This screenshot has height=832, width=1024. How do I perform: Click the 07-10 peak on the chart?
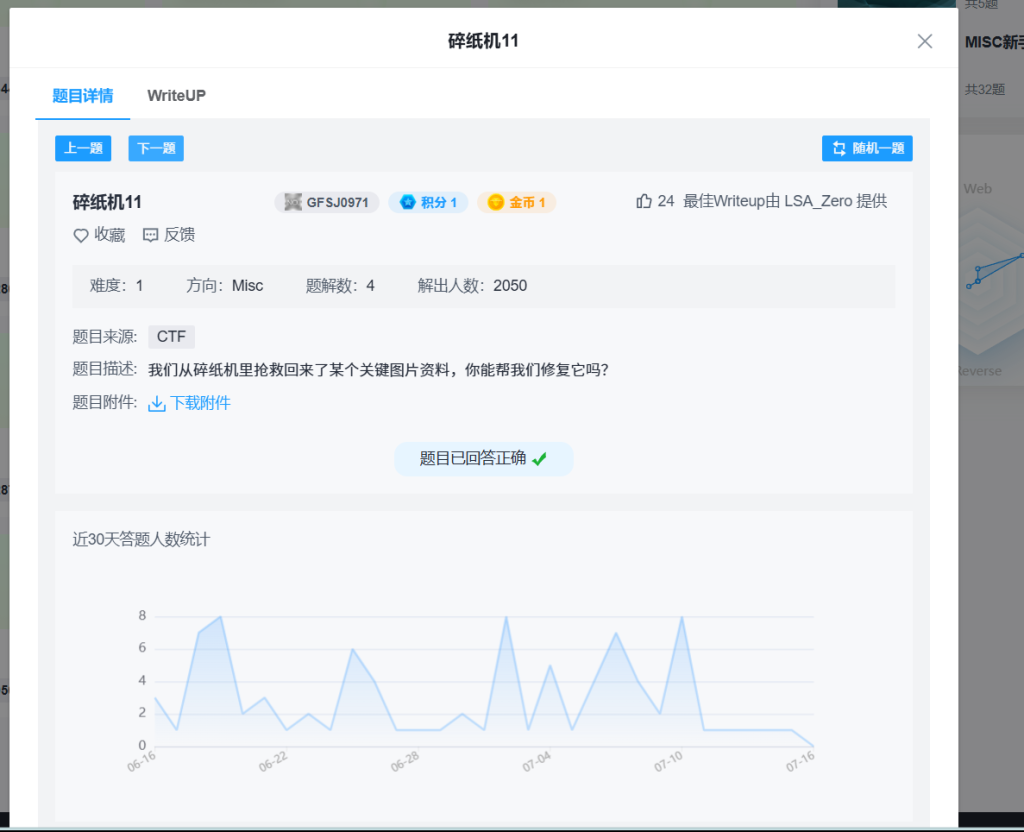[x=682, y=617]
